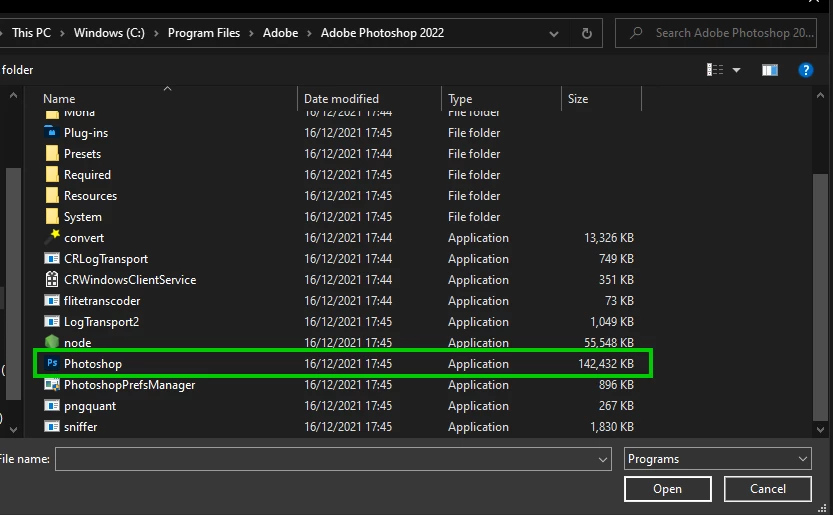Sort by the Type column header

coord(460,99)
